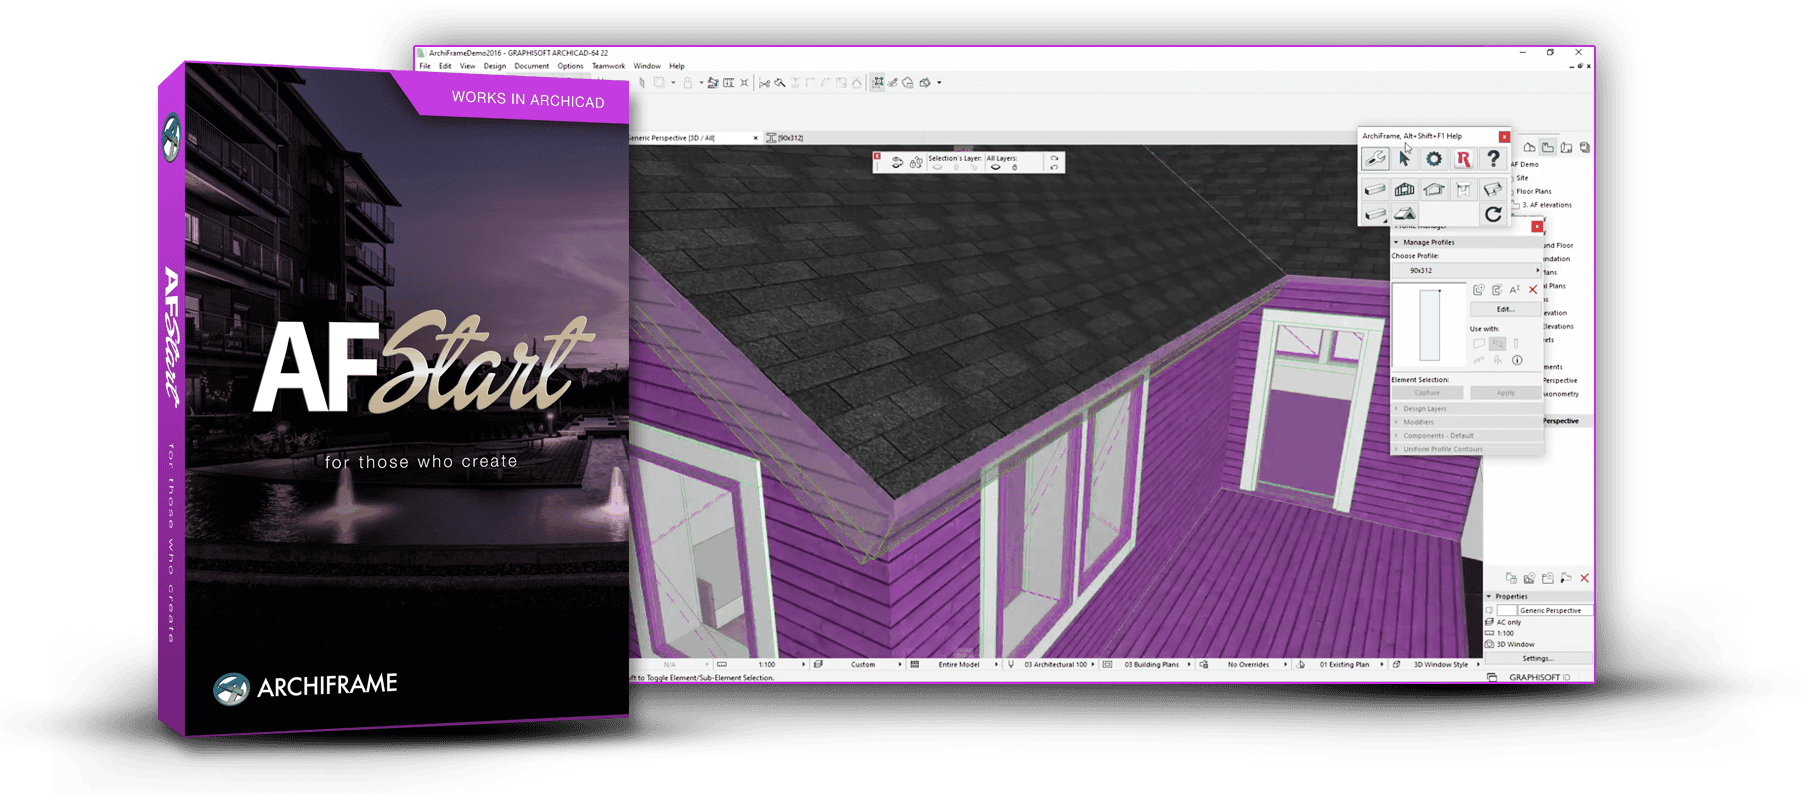
Task: Open Layout Book icon in Navigator
Action: click(1567, 147)
